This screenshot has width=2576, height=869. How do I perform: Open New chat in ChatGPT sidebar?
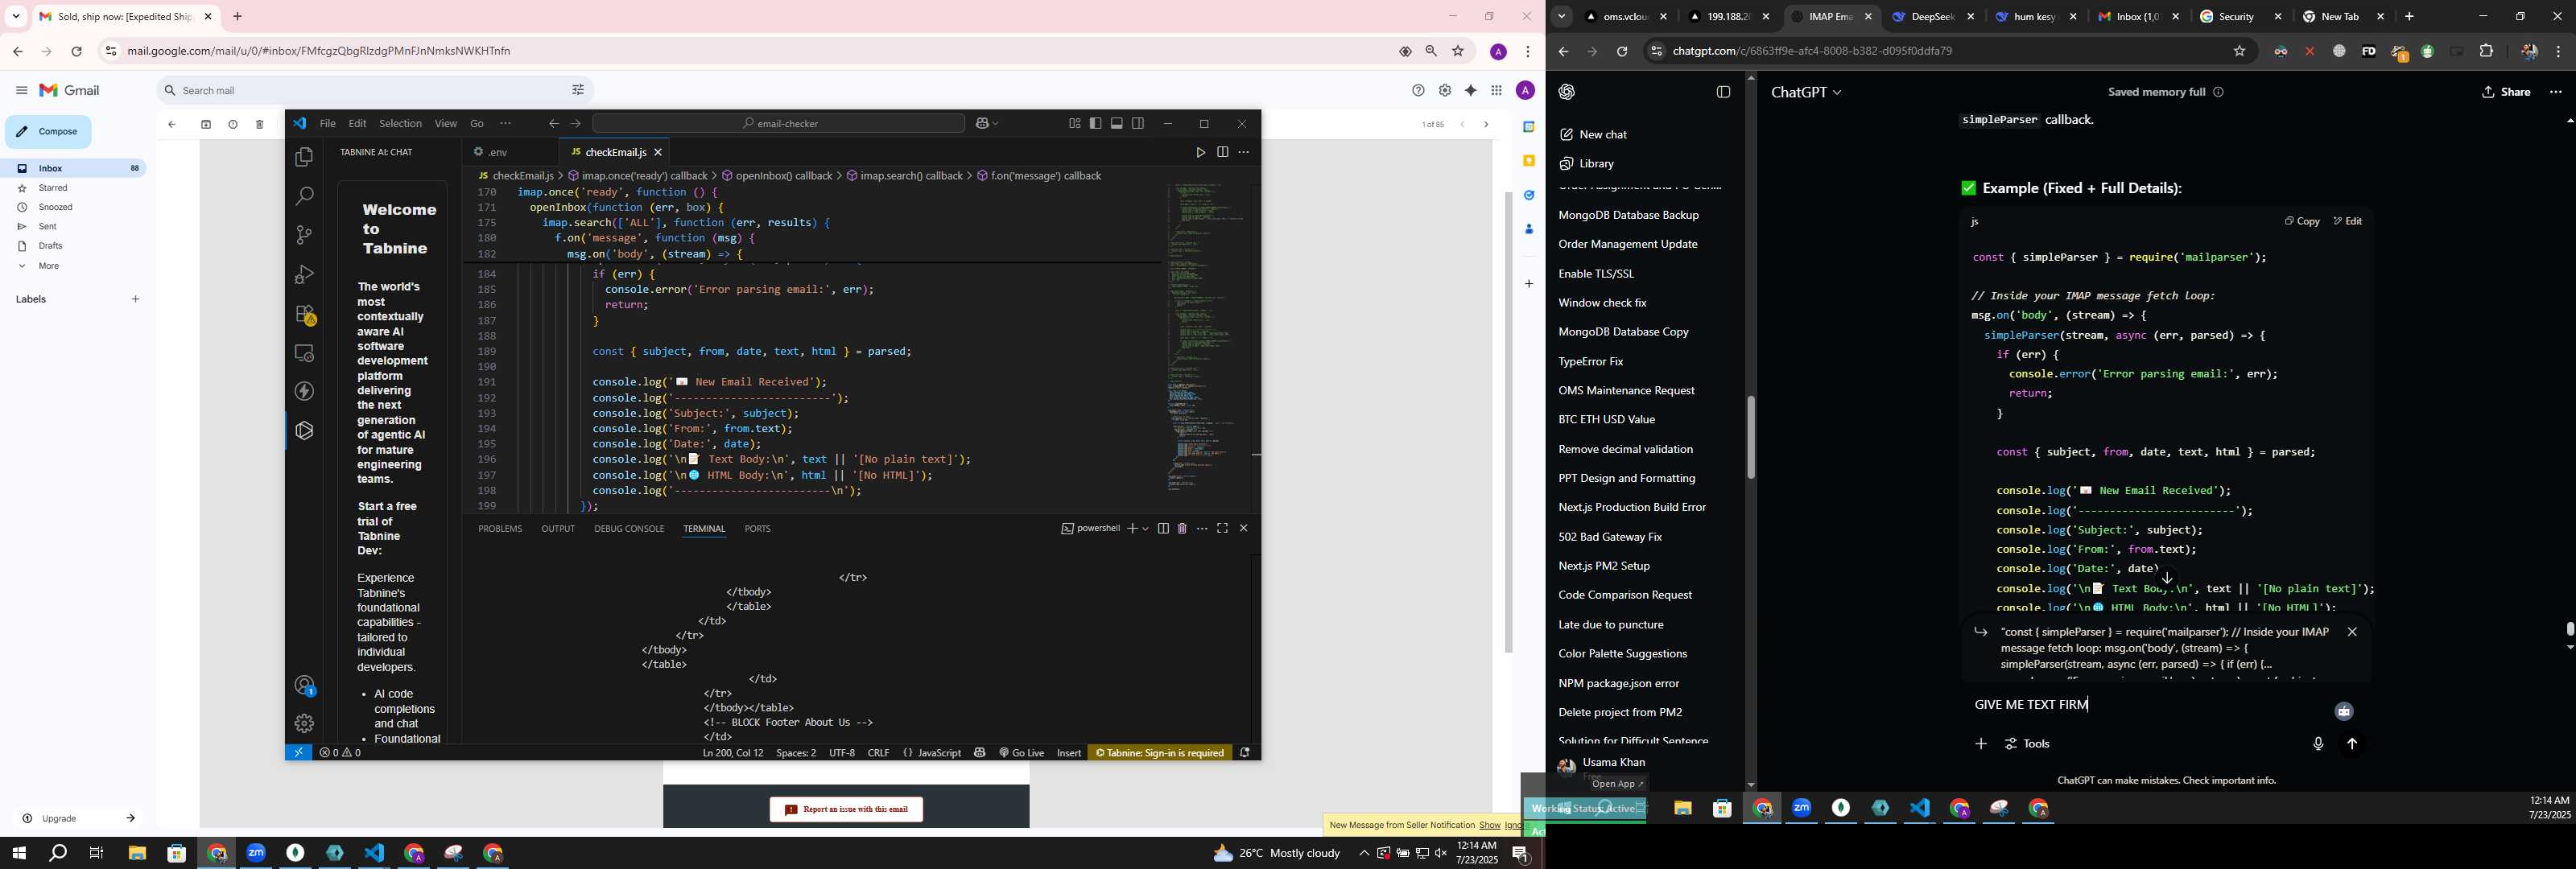[x=1595, y=135]
